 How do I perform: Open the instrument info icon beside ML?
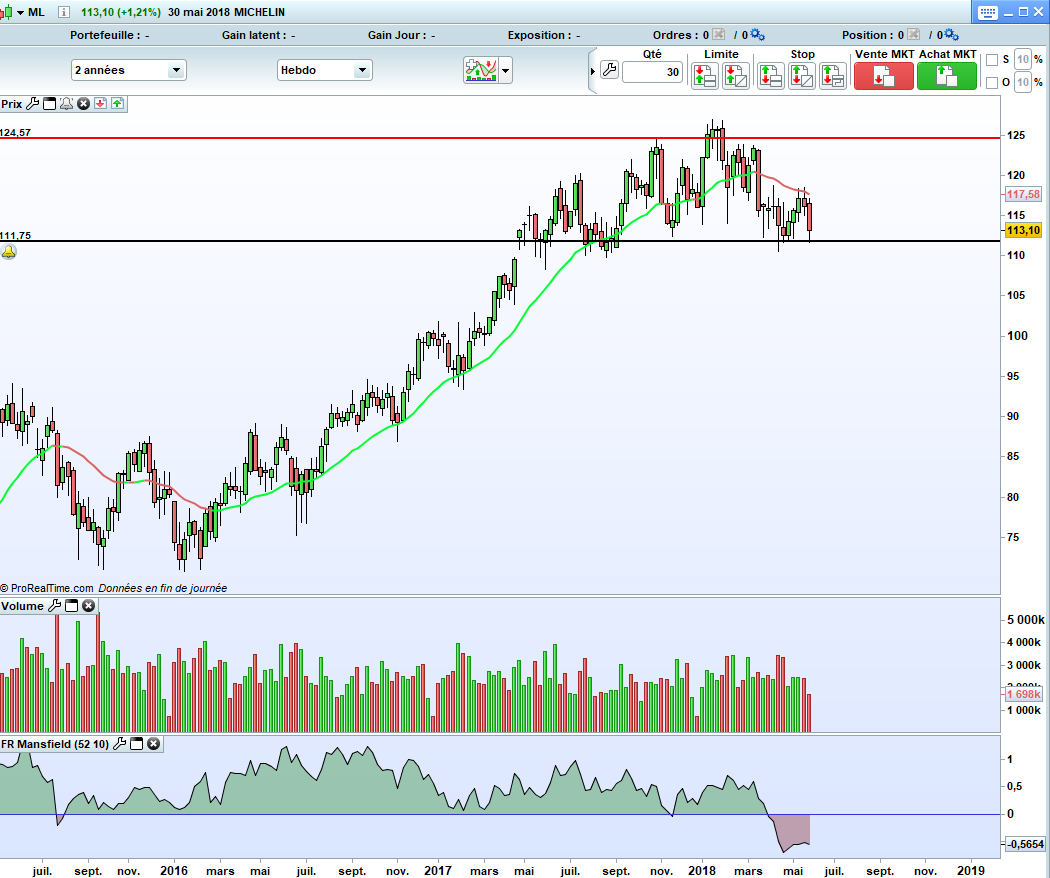(x=64, y=12)
